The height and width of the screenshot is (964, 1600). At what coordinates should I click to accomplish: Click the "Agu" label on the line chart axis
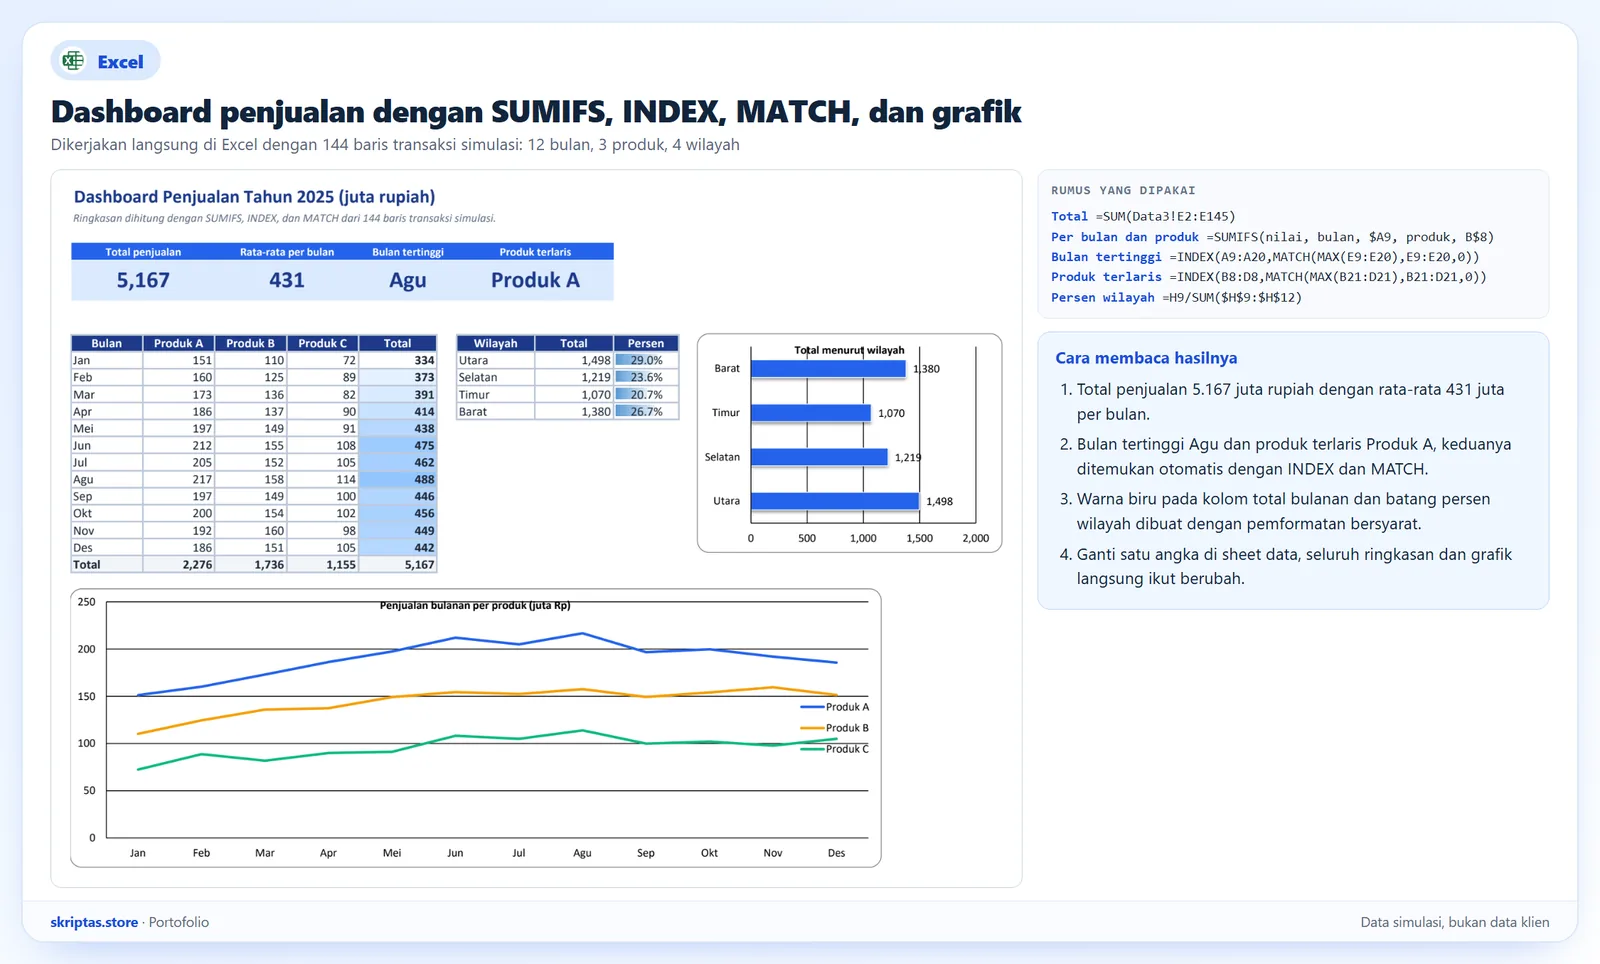(x=582, y=853)
